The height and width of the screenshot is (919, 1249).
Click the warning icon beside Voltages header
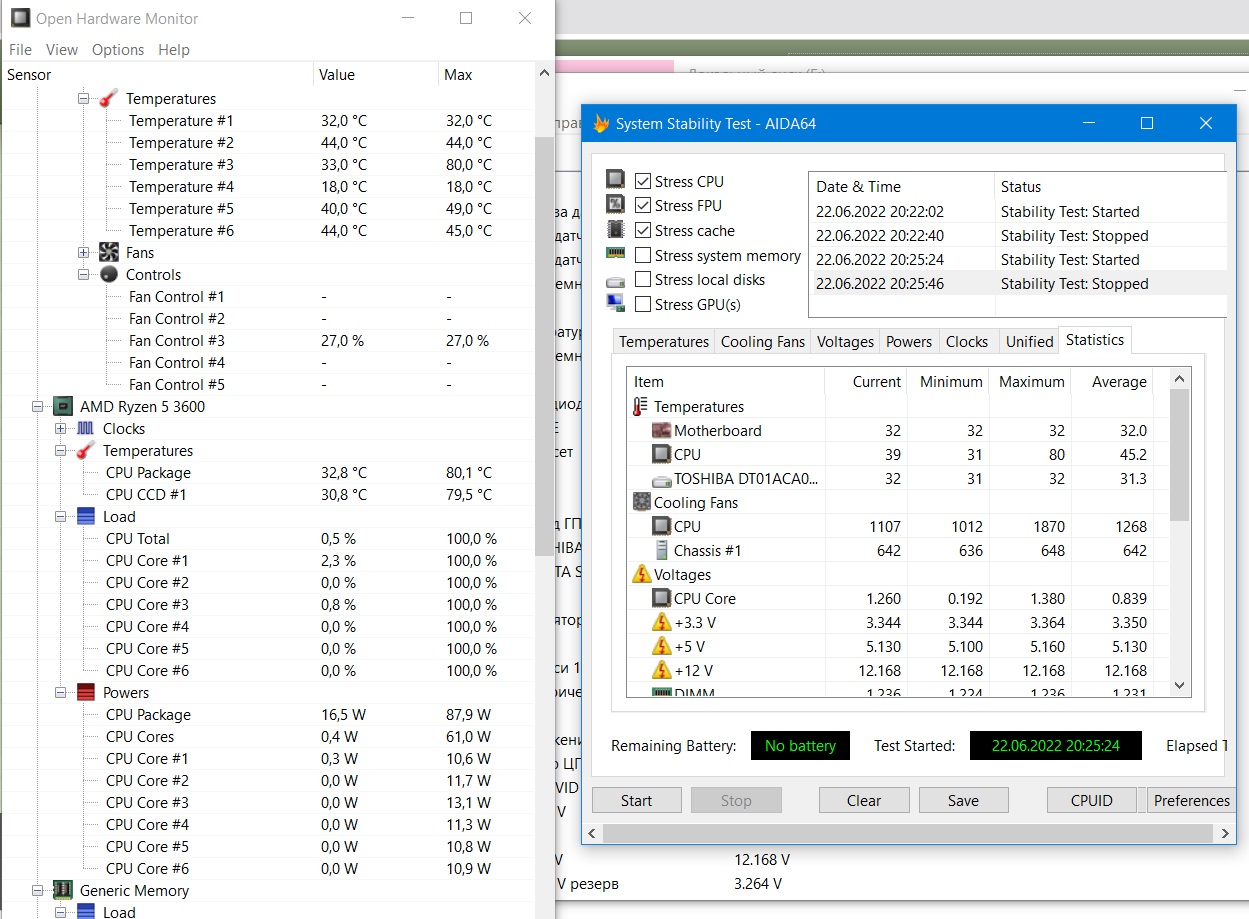[x=641, y=575]
